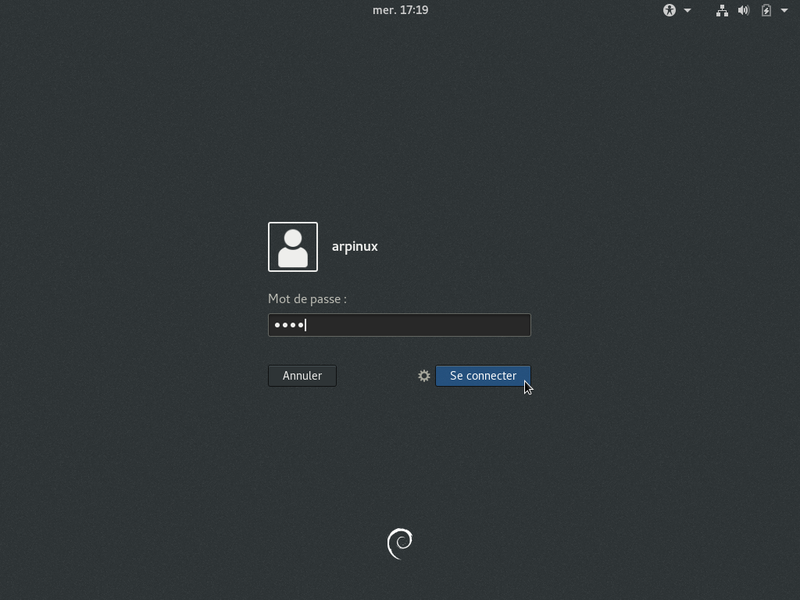
Task: Click the empty top bar left of the clock
Action: click(x=200, y=10)
